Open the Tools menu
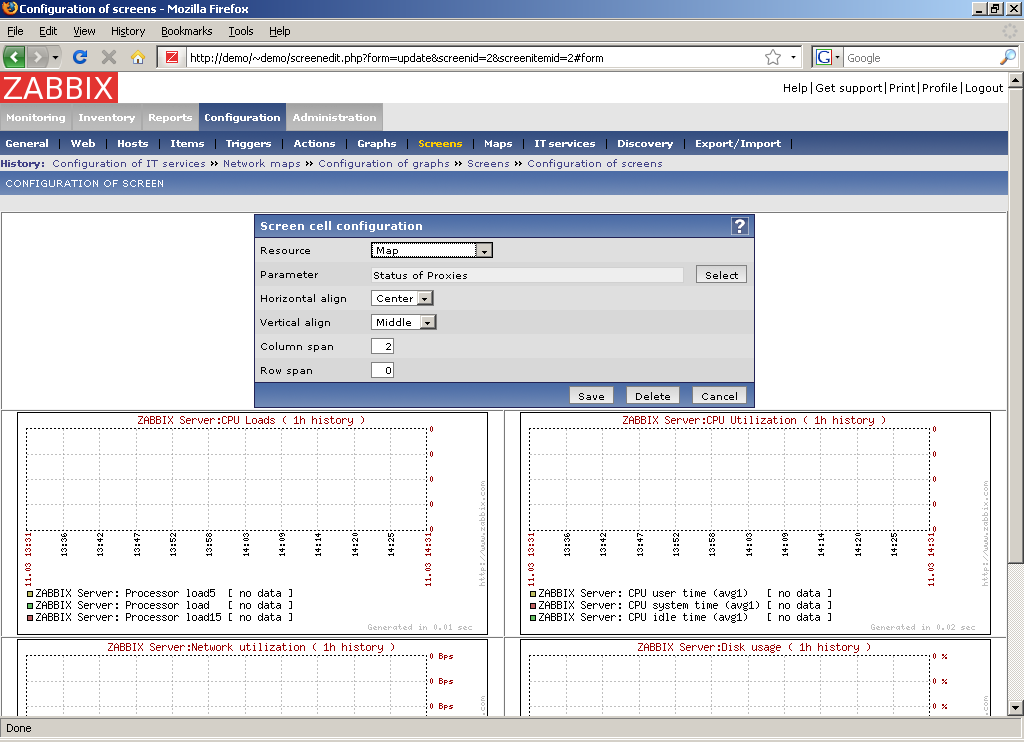The width and height of the screenshot is (1024, 742). [240, 31]
